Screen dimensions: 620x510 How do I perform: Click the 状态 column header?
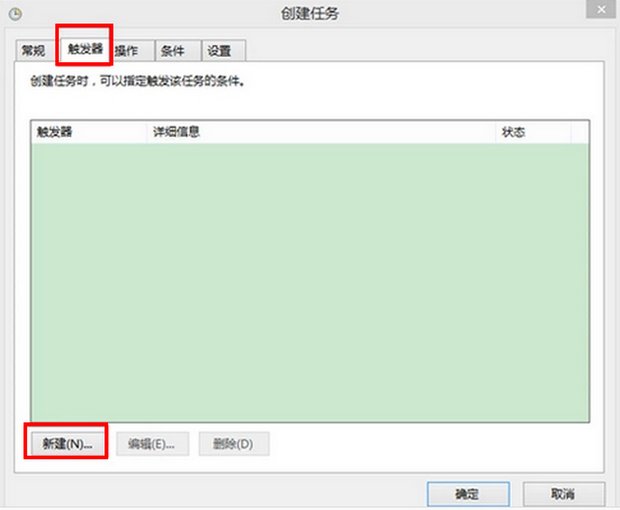pos(533,132)
